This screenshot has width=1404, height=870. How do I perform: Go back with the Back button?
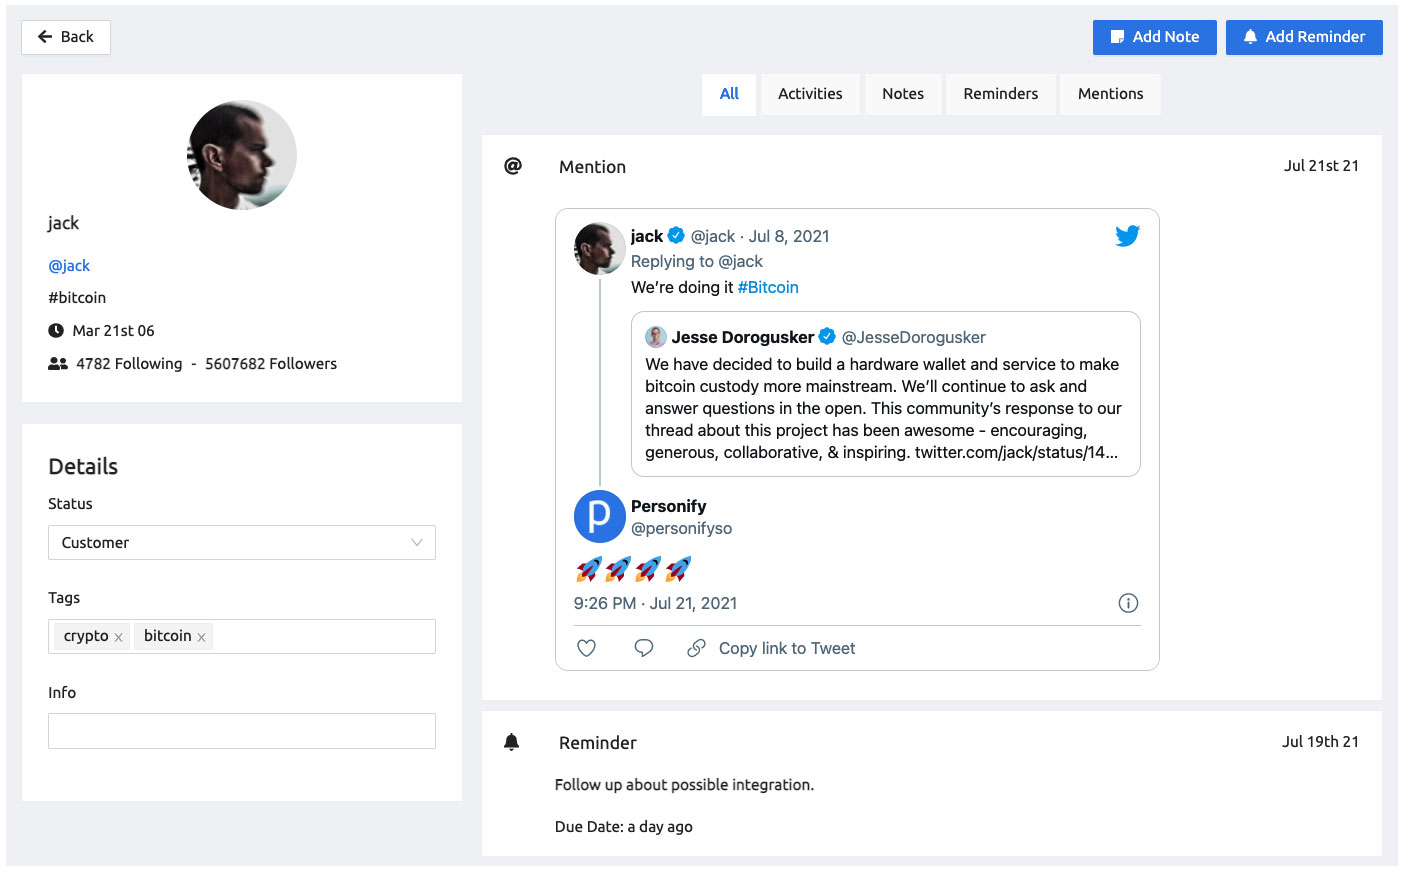click(66, 37)
